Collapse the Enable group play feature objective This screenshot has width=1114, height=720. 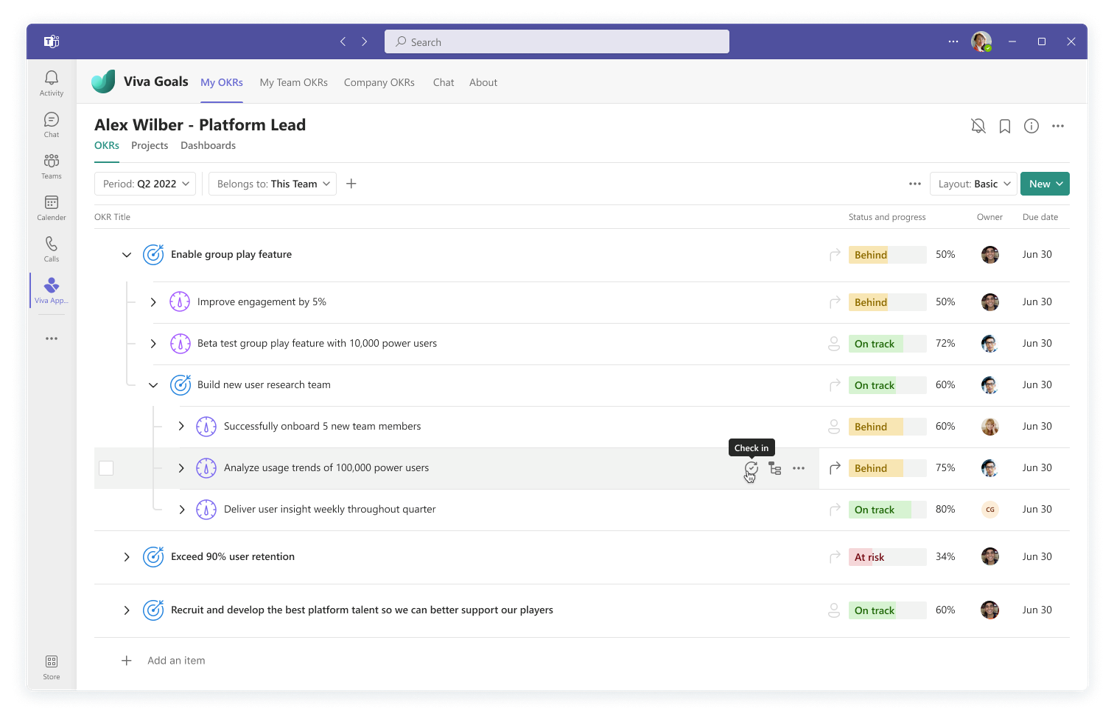pos(126,255)
